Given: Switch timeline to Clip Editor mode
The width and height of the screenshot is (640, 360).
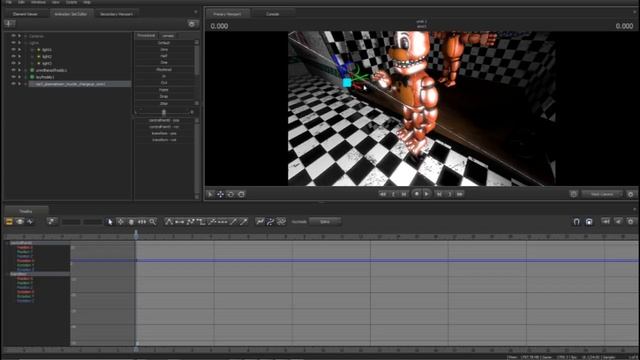Looking at the screenshot, I should coord(9,222).
